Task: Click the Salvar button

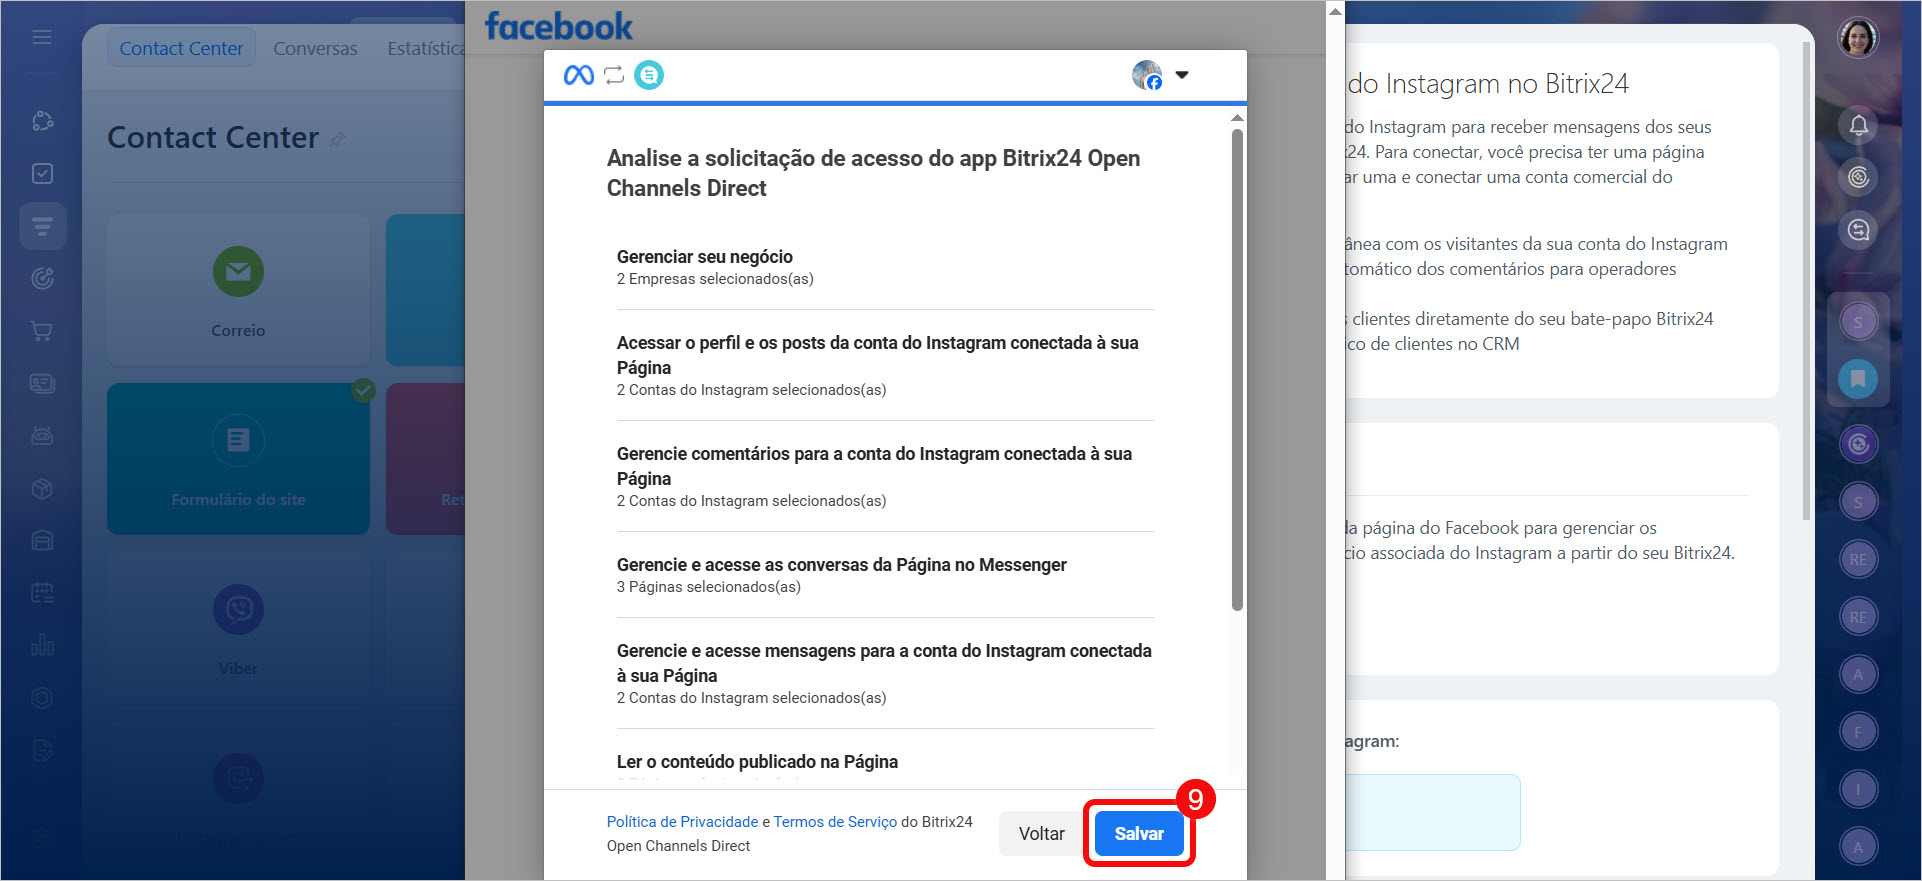Action: (1139, 833)
